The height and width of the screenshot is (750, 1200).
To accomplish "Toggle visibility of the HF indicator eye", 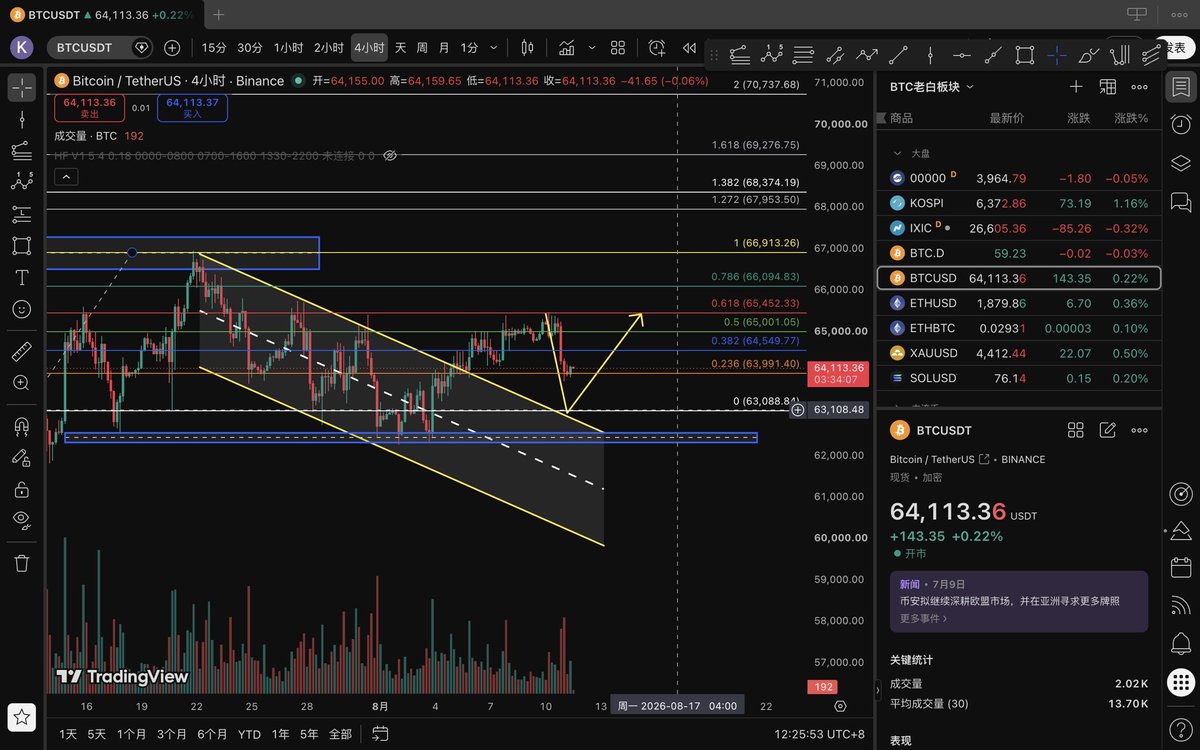I will click(390, 156).
